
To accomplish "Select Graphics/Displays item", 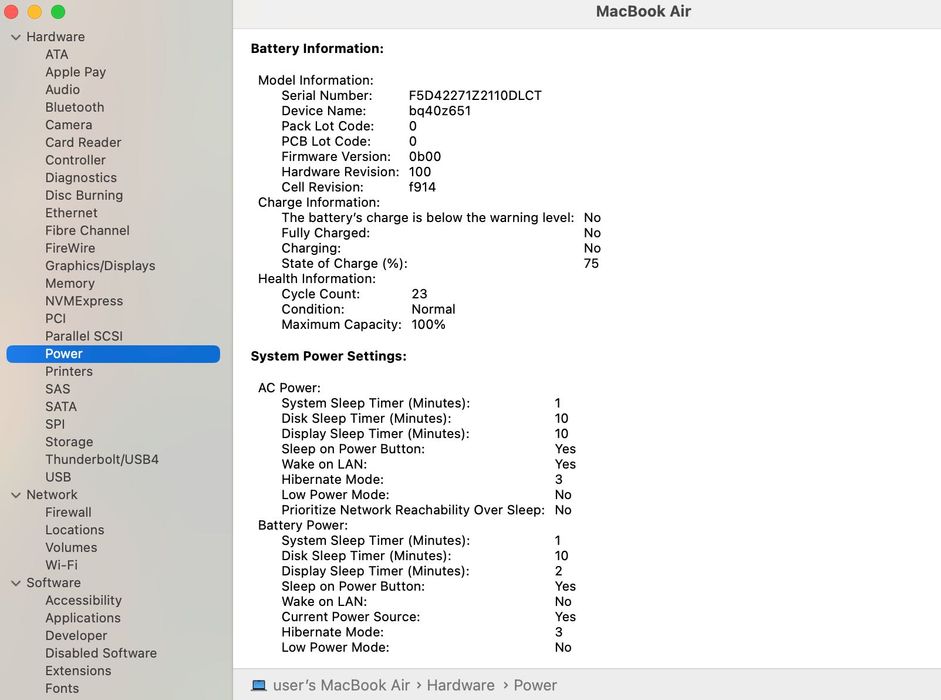I will click(100, 266).
